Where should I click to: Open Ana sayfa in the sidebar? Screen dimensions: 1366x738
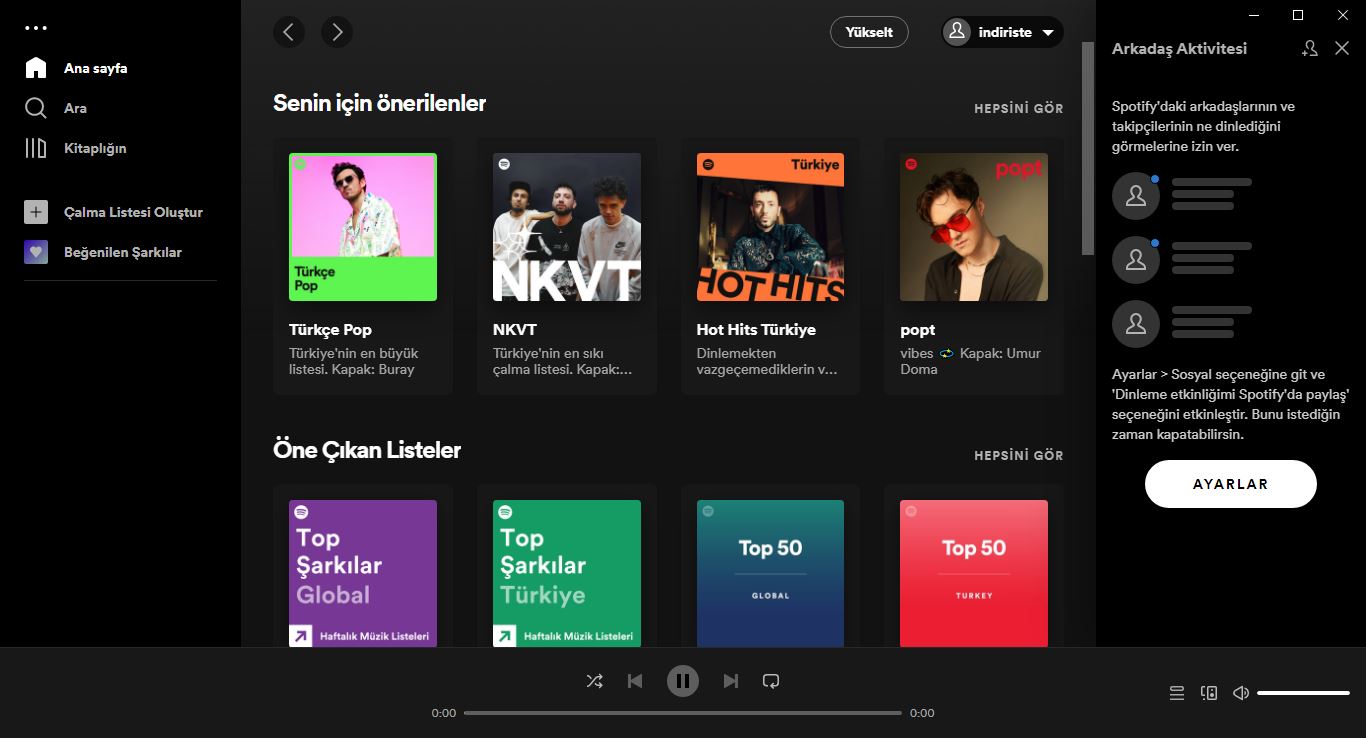[x=95, y=68]
